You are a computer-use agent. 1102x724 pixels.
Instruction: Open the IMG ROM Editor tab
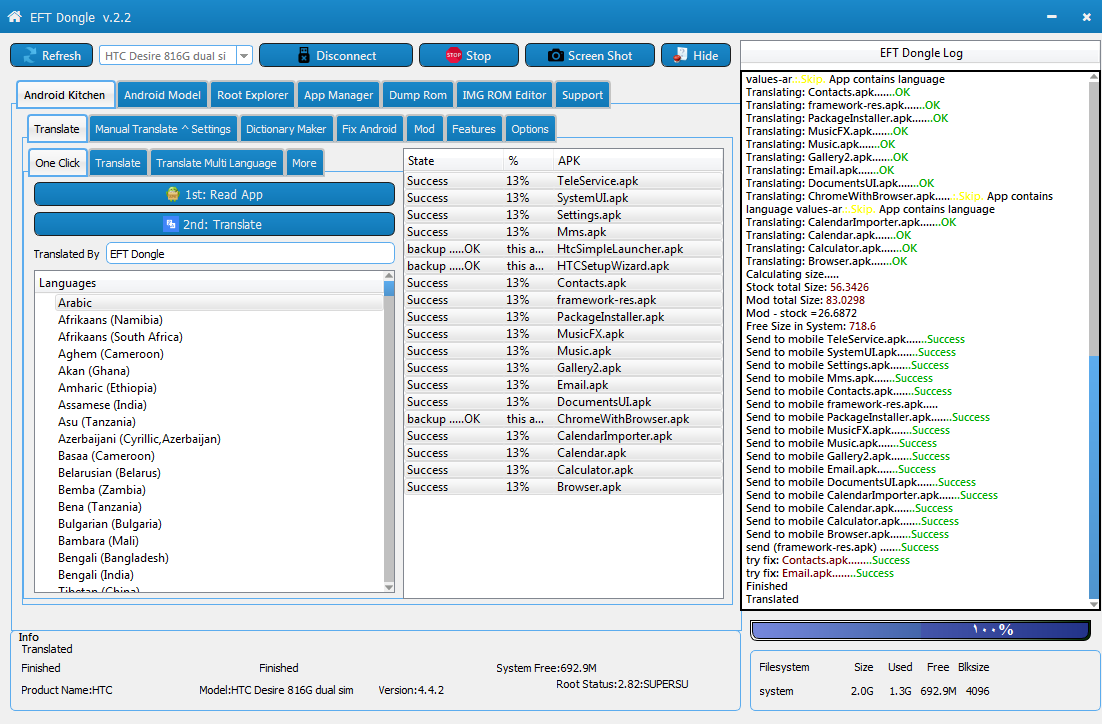[x=504, y=95]
